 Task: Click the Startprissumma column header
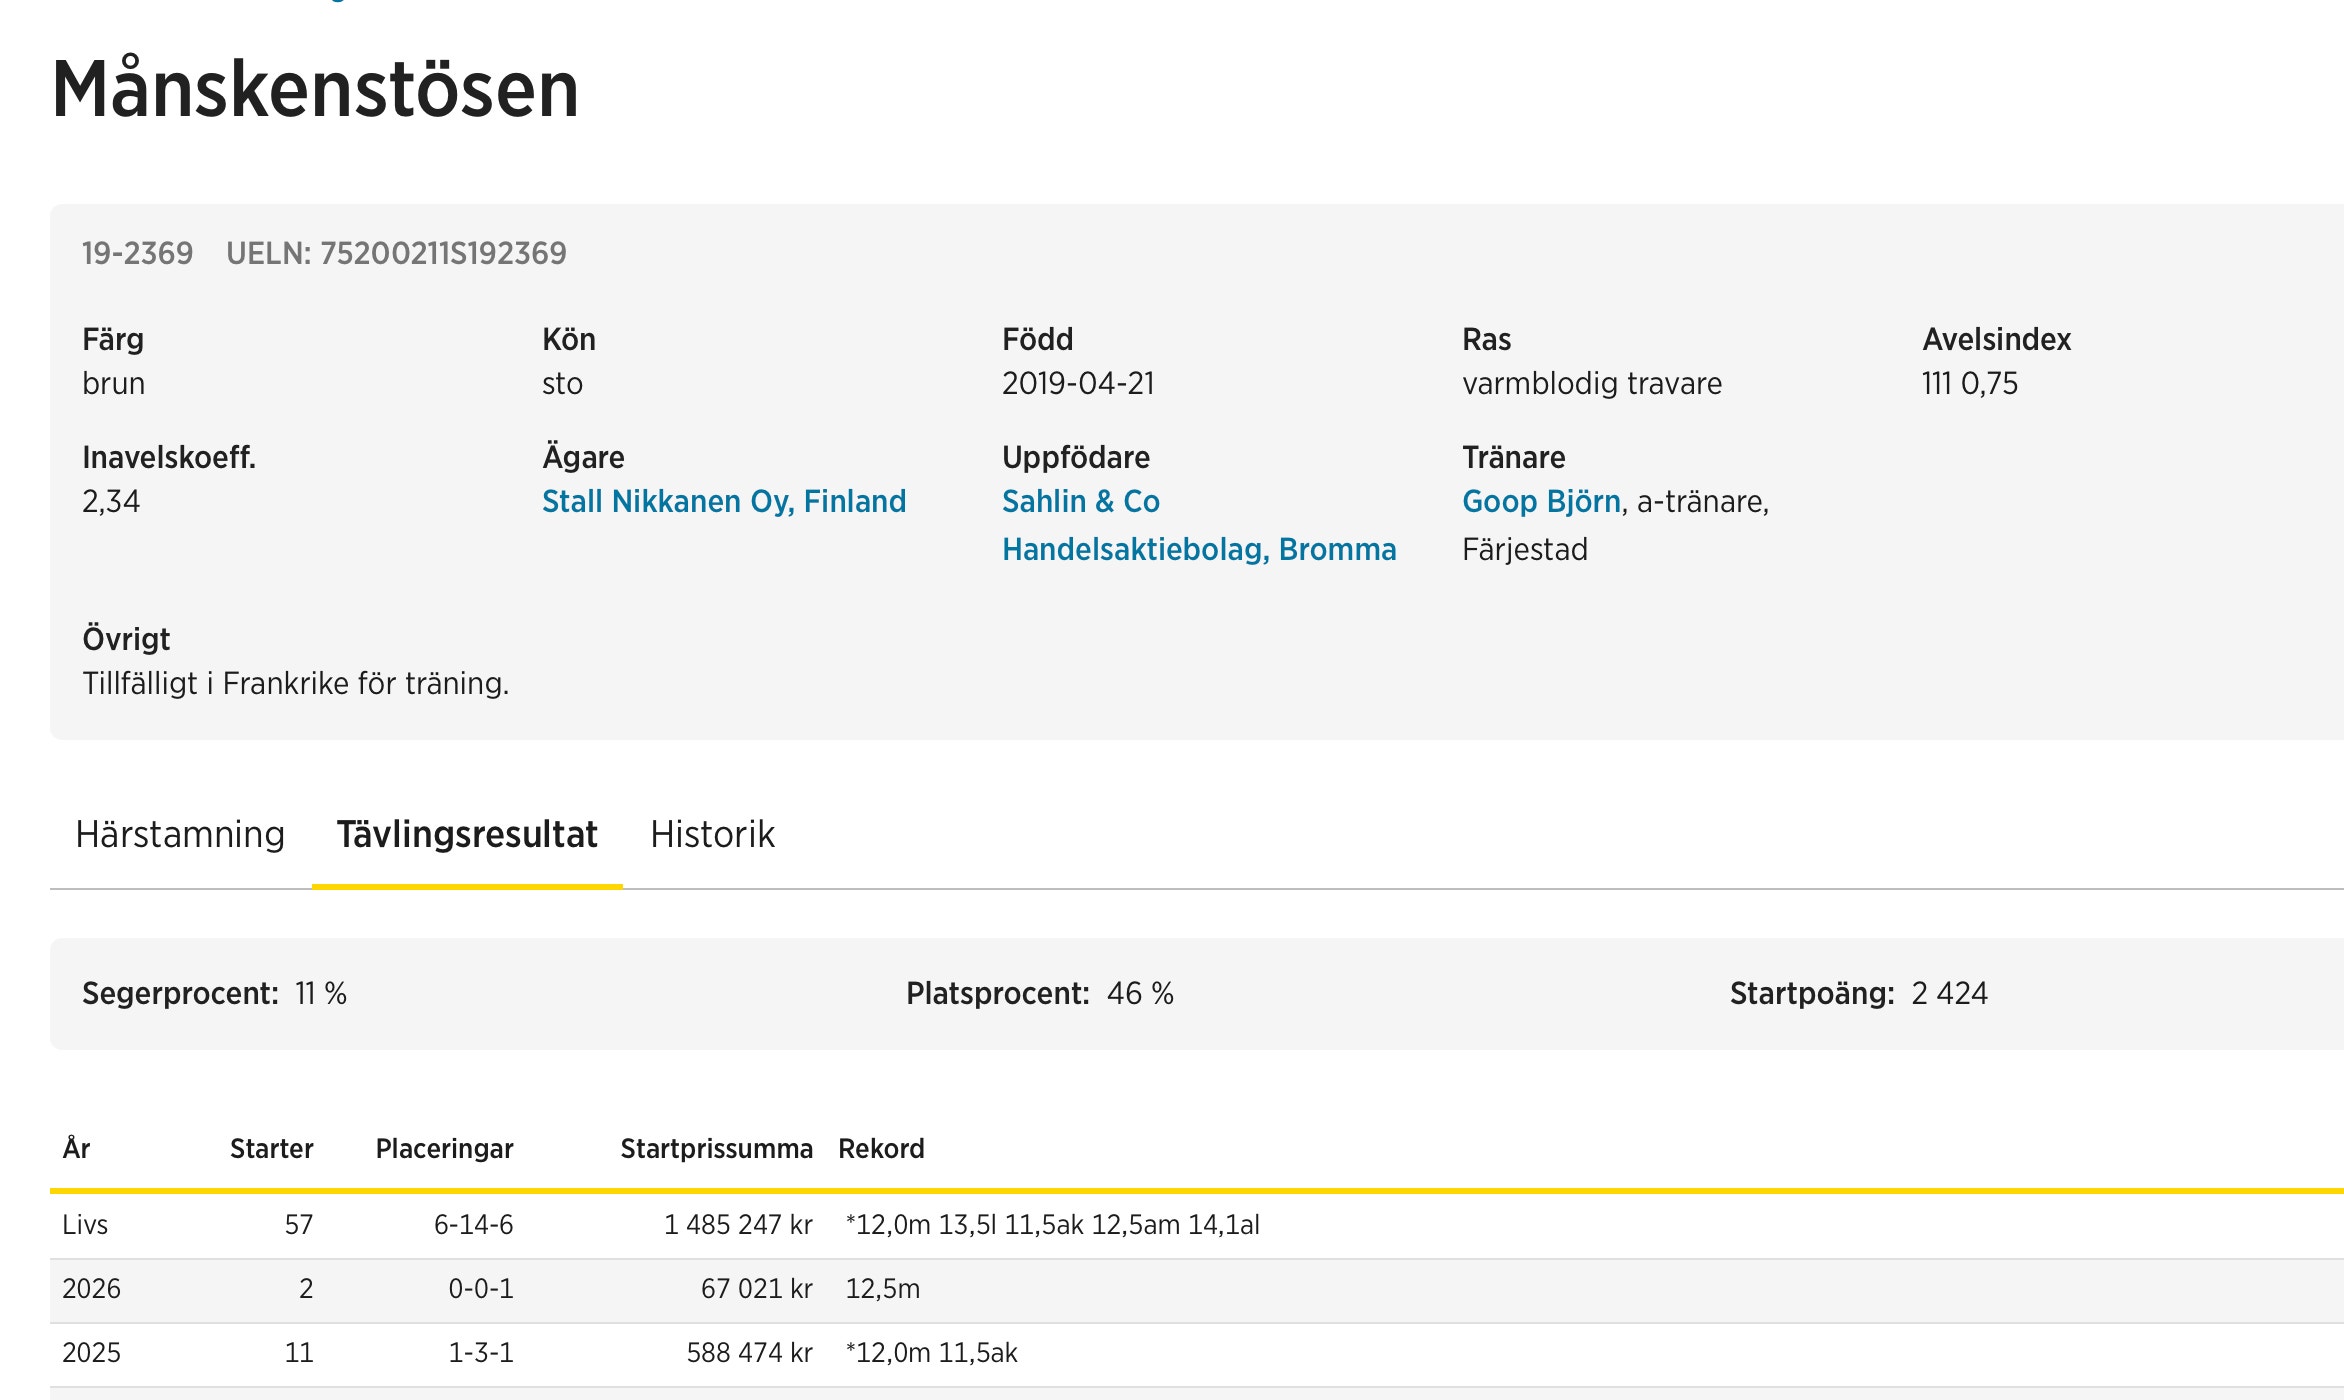click(716, 1148)
